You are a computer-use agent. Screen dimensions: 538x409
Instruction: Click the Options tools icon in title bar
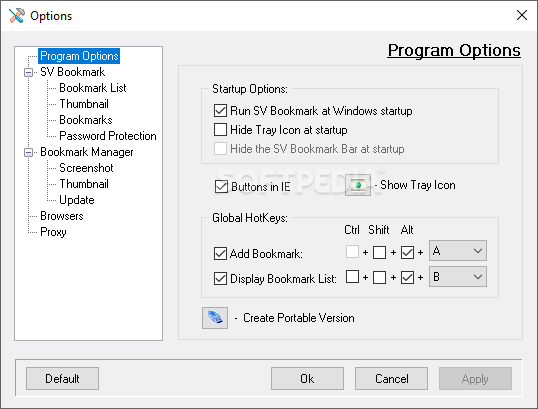click(17, 15)
